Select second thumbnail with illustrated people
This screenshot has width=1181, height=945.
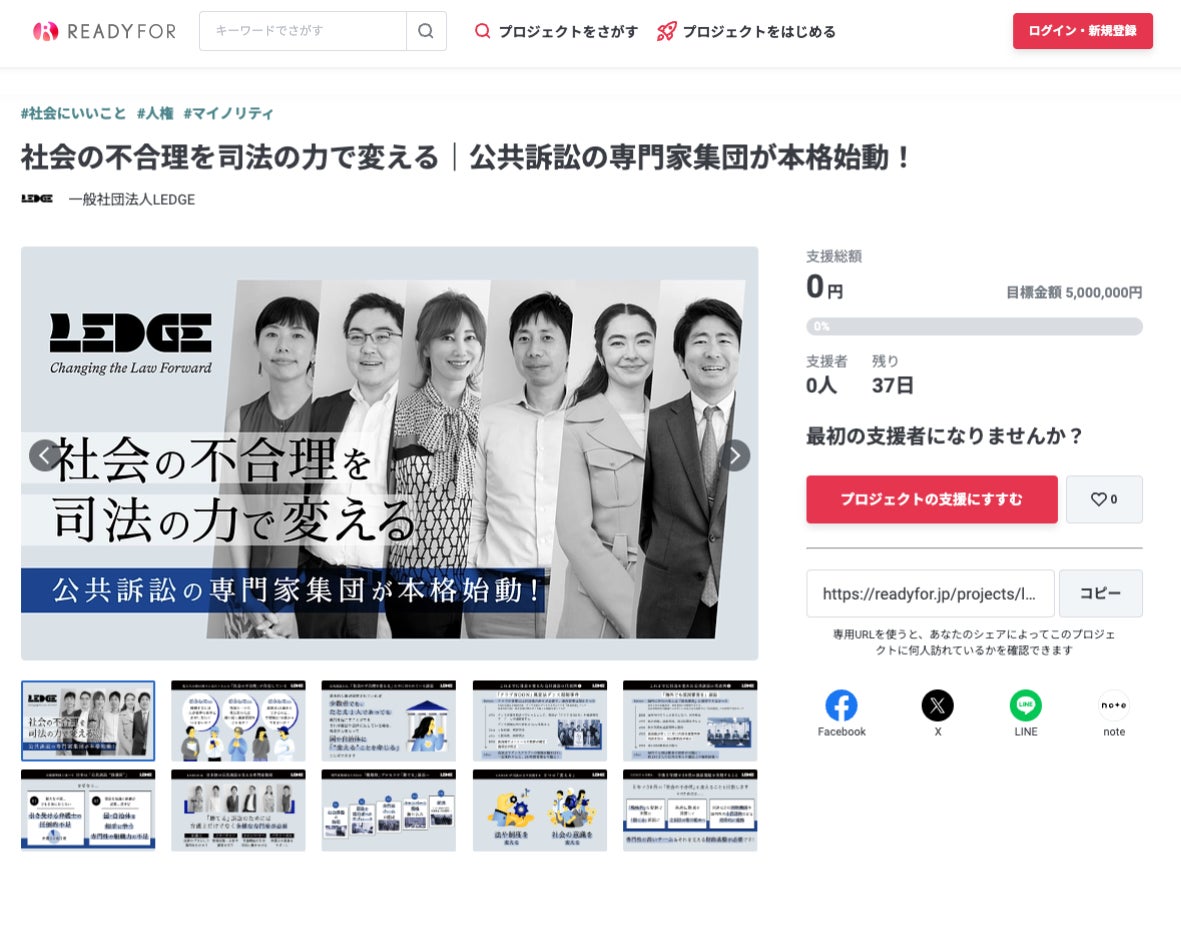[x=238, y=721]
